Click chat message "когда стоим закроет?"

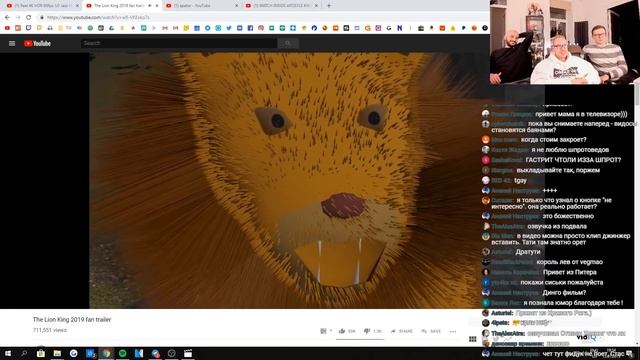[553, 140]
